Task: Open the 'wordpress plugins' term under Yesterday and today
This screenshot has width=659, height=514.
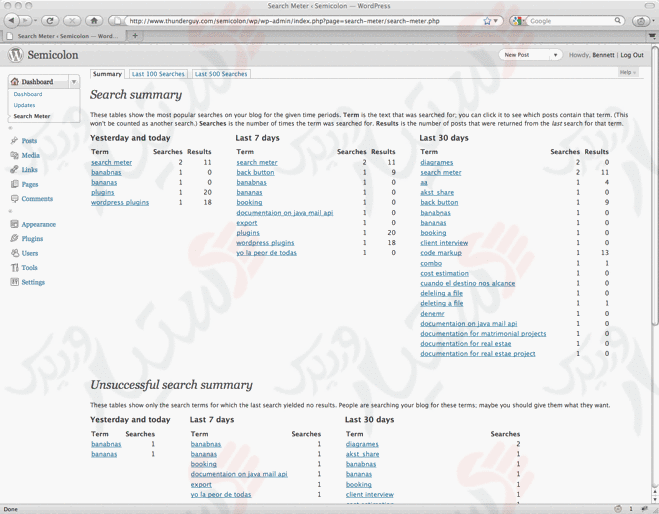Action: pos(120,203)
